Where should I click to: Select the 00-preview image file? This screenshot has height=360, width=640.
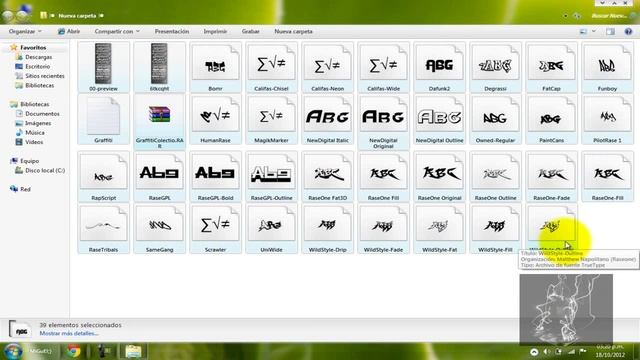point(103,67)
